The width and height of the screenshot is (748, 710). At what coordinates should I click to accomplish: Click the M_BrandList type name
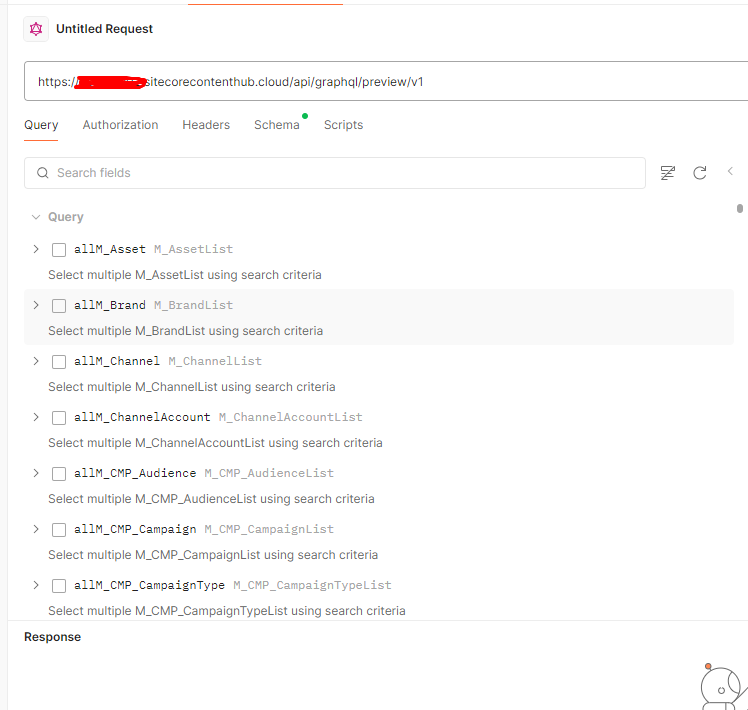pos(193,305)
